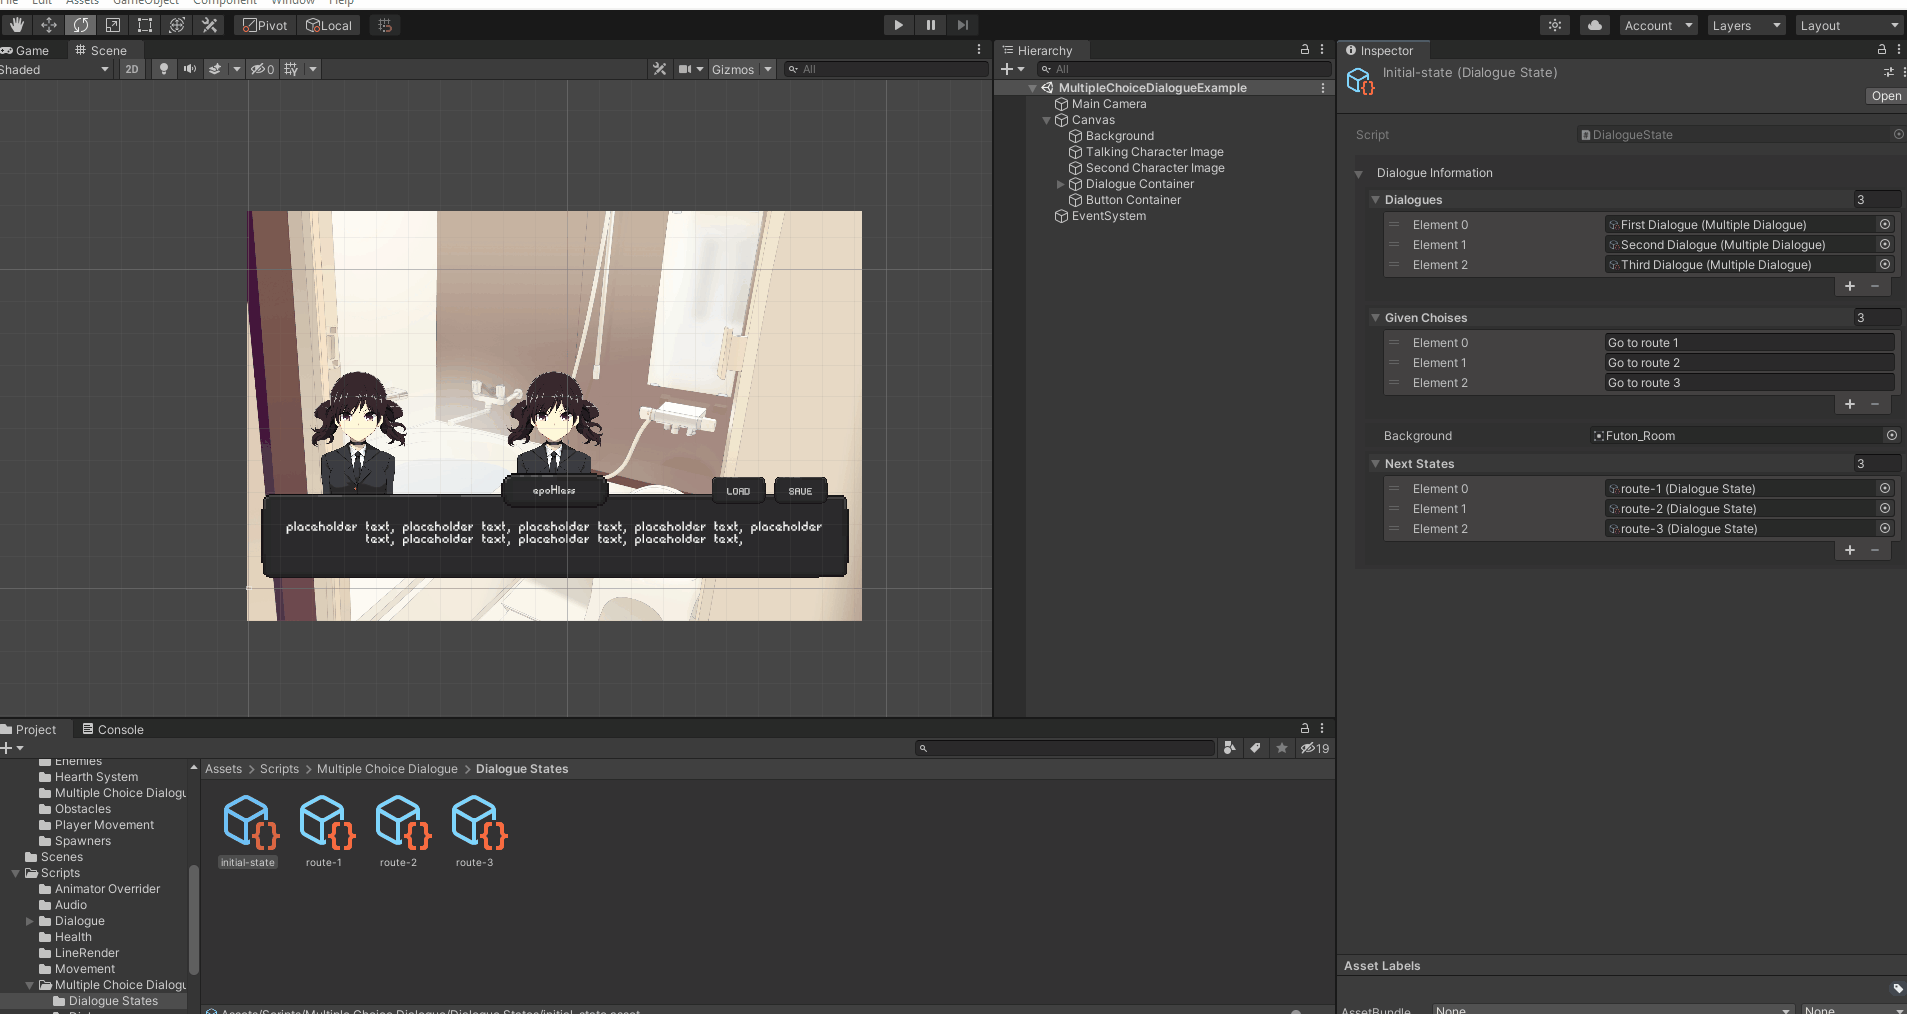
Task: Click the Go to route 2 field
Action: click(x=1748, y=363)
